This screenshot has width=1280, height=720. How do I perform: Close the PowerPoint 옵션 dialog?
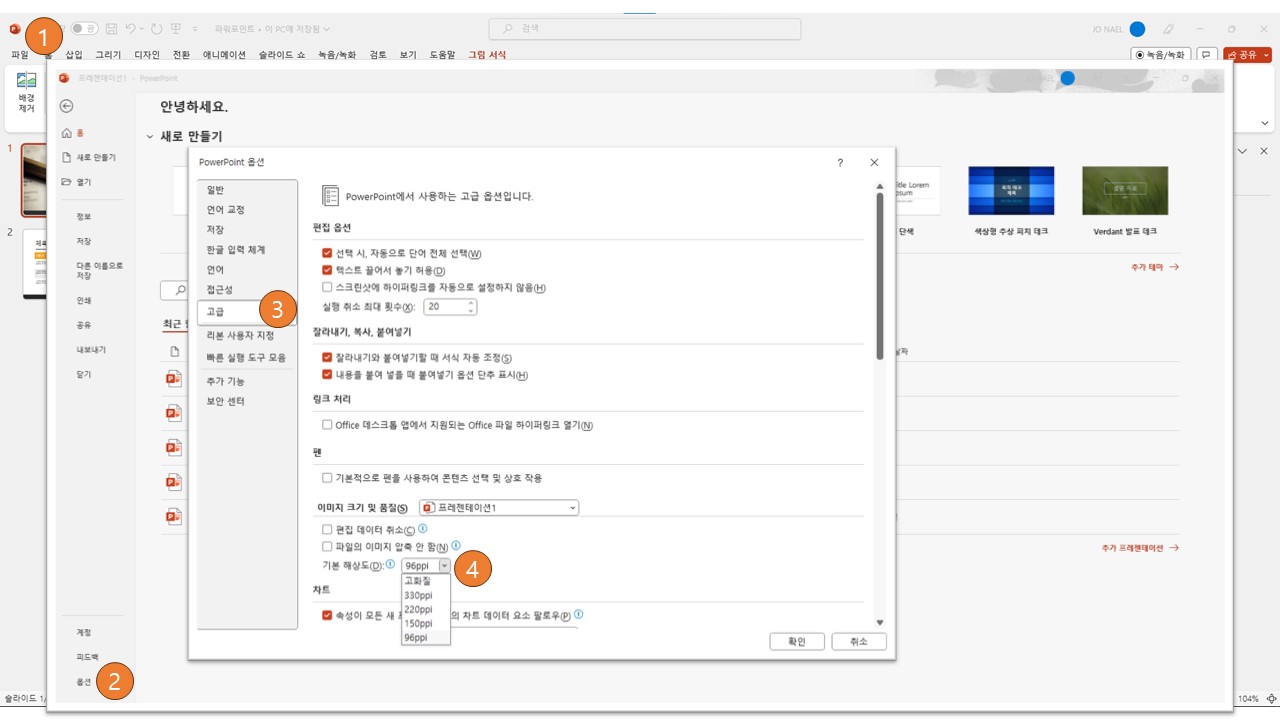tap(874, 162)
